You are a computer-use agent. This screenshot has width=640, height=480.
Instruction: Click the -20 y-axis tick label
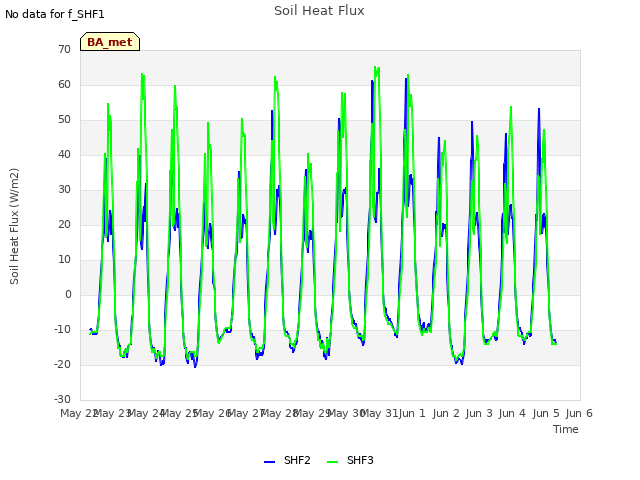[x=63, y=364]
